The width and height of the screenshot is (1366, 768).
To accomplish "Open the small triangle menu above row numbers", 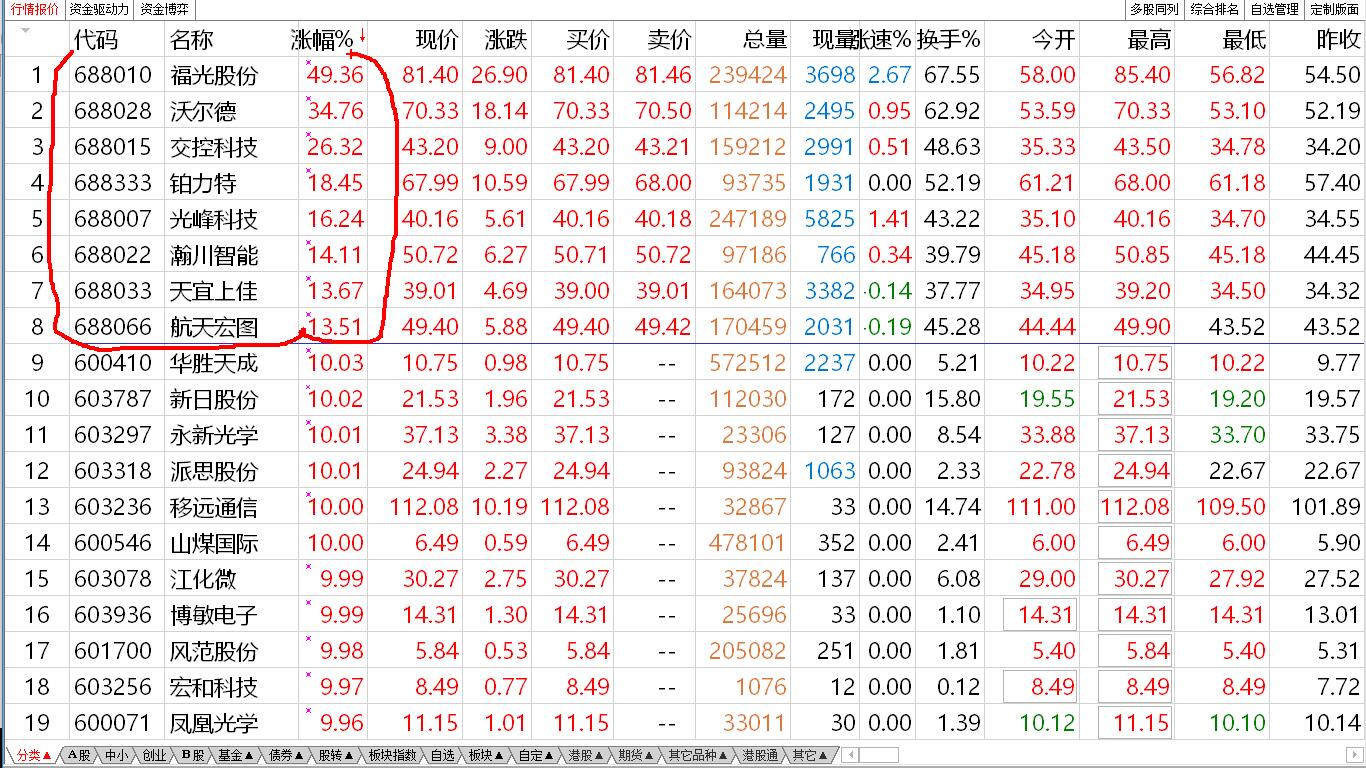I will 25,31.
